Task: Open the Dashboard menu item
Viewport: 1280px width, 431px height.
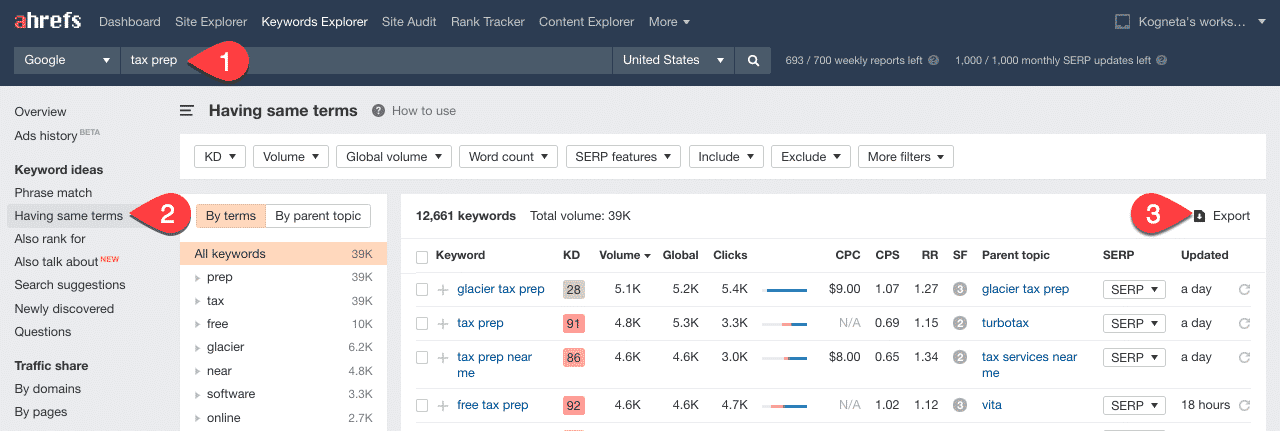Action: click(130, 21)
